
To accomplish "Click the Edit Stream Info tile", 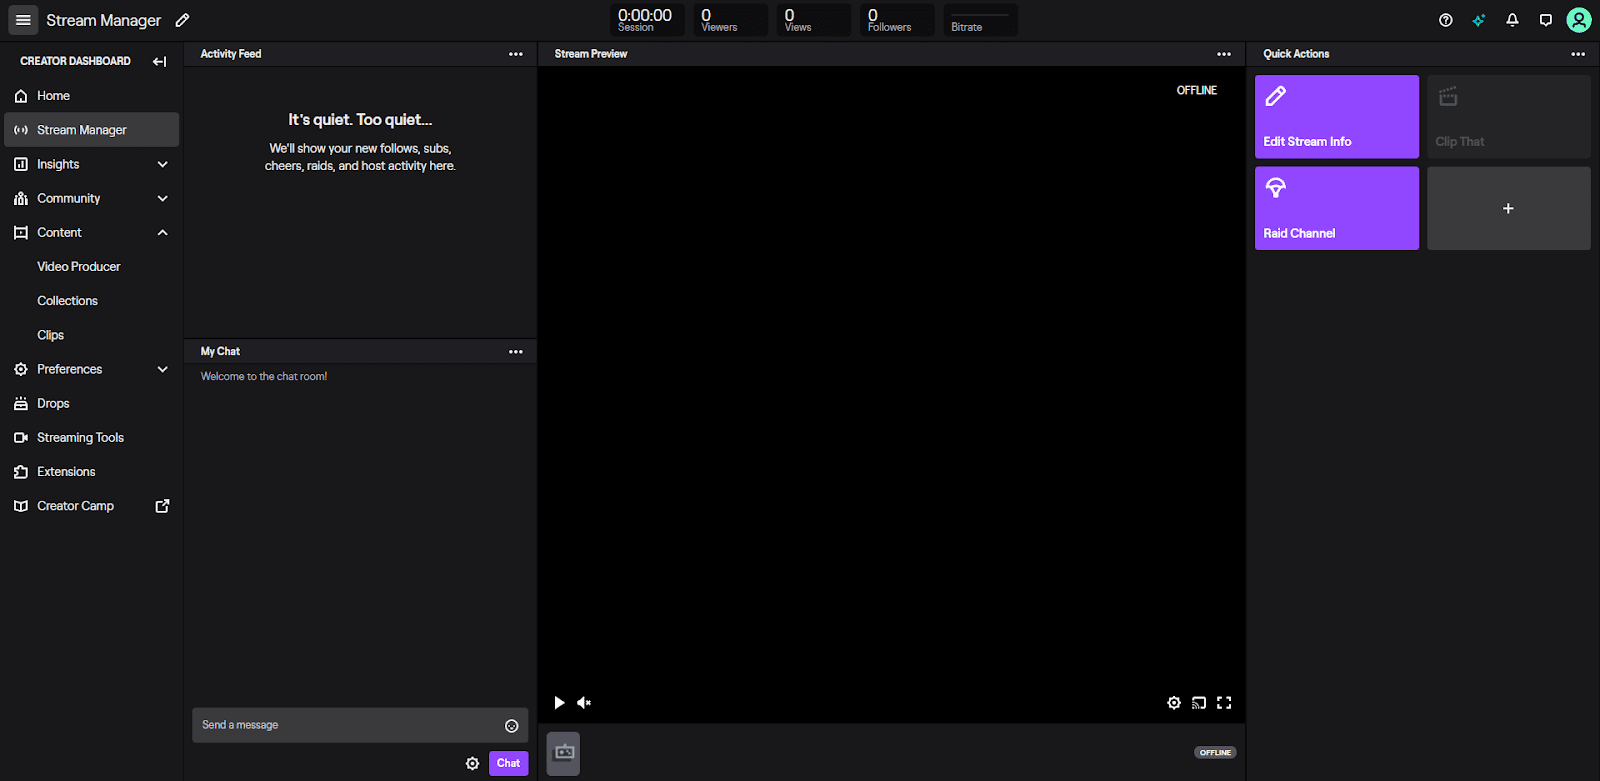I will (x=1336, y=116).
